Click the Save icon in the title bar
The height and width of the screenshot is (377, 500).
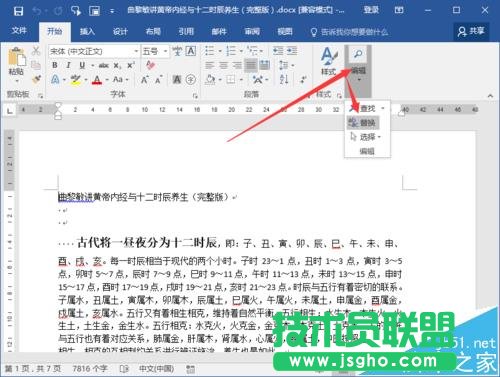(x=18, y=11)
